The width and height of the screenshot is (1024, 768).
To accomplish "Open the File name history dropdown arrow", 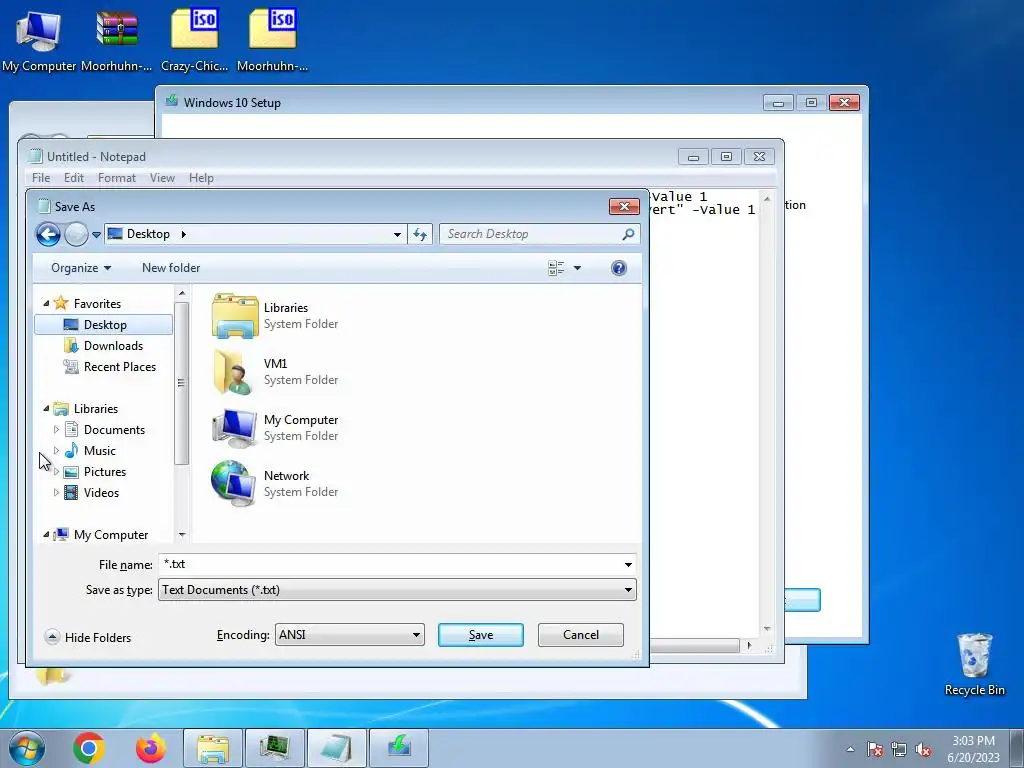I will [628, 564].
